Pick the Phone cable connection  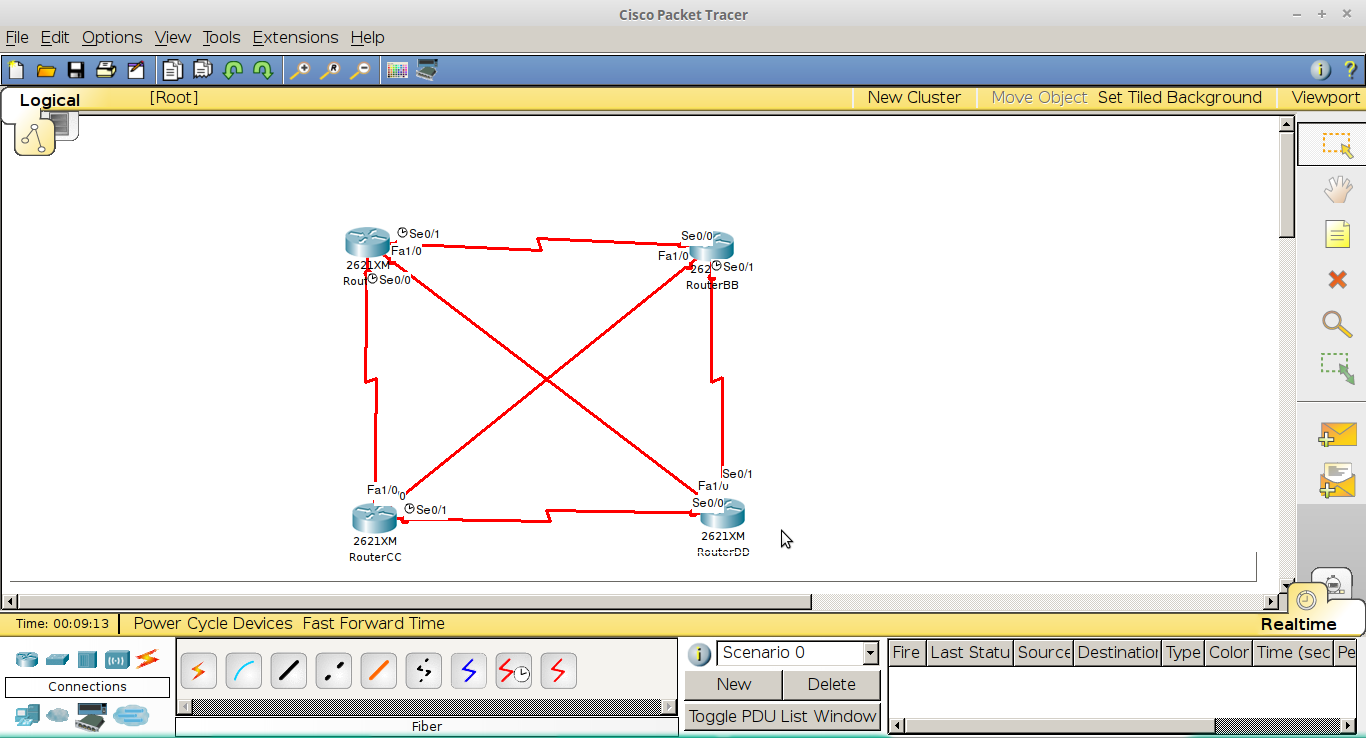coord(423,671)
